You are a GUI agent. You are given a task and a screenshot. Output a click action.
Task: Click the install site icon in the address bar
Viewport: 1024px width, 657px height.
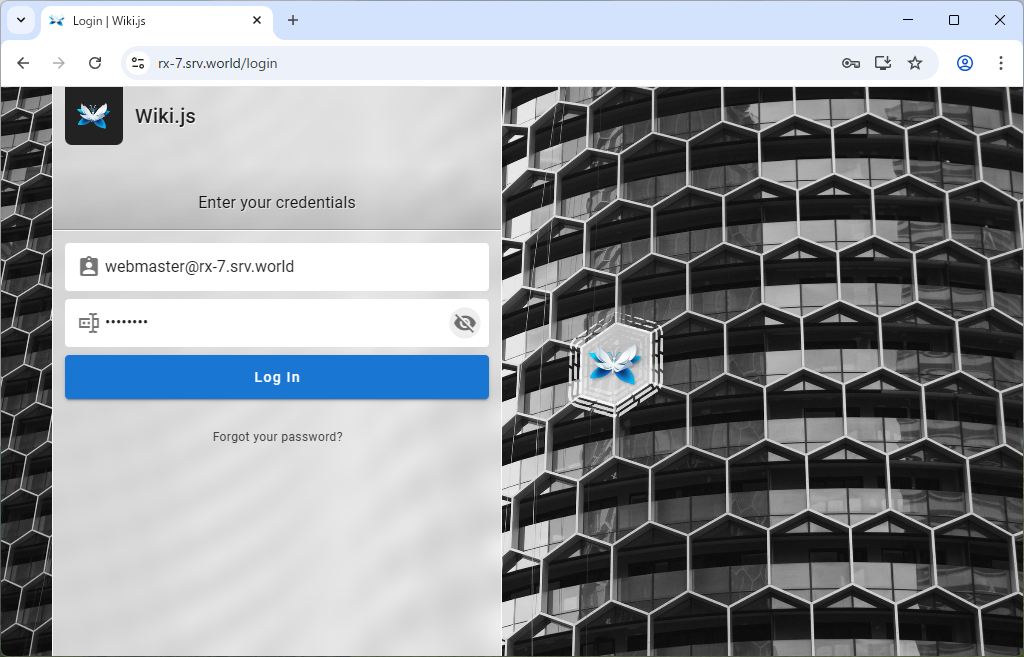click(882, 62)
